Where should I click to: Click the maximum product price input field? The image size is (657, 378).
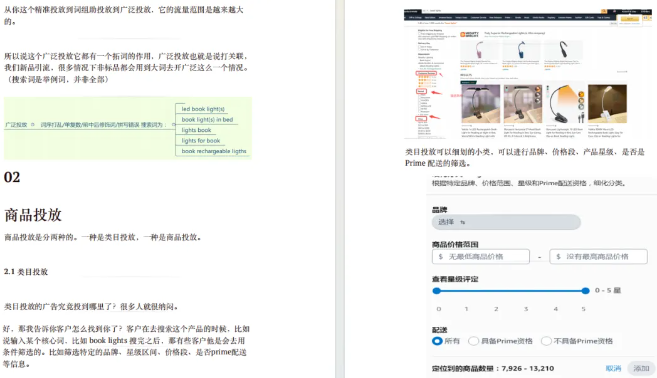point(598,256)
